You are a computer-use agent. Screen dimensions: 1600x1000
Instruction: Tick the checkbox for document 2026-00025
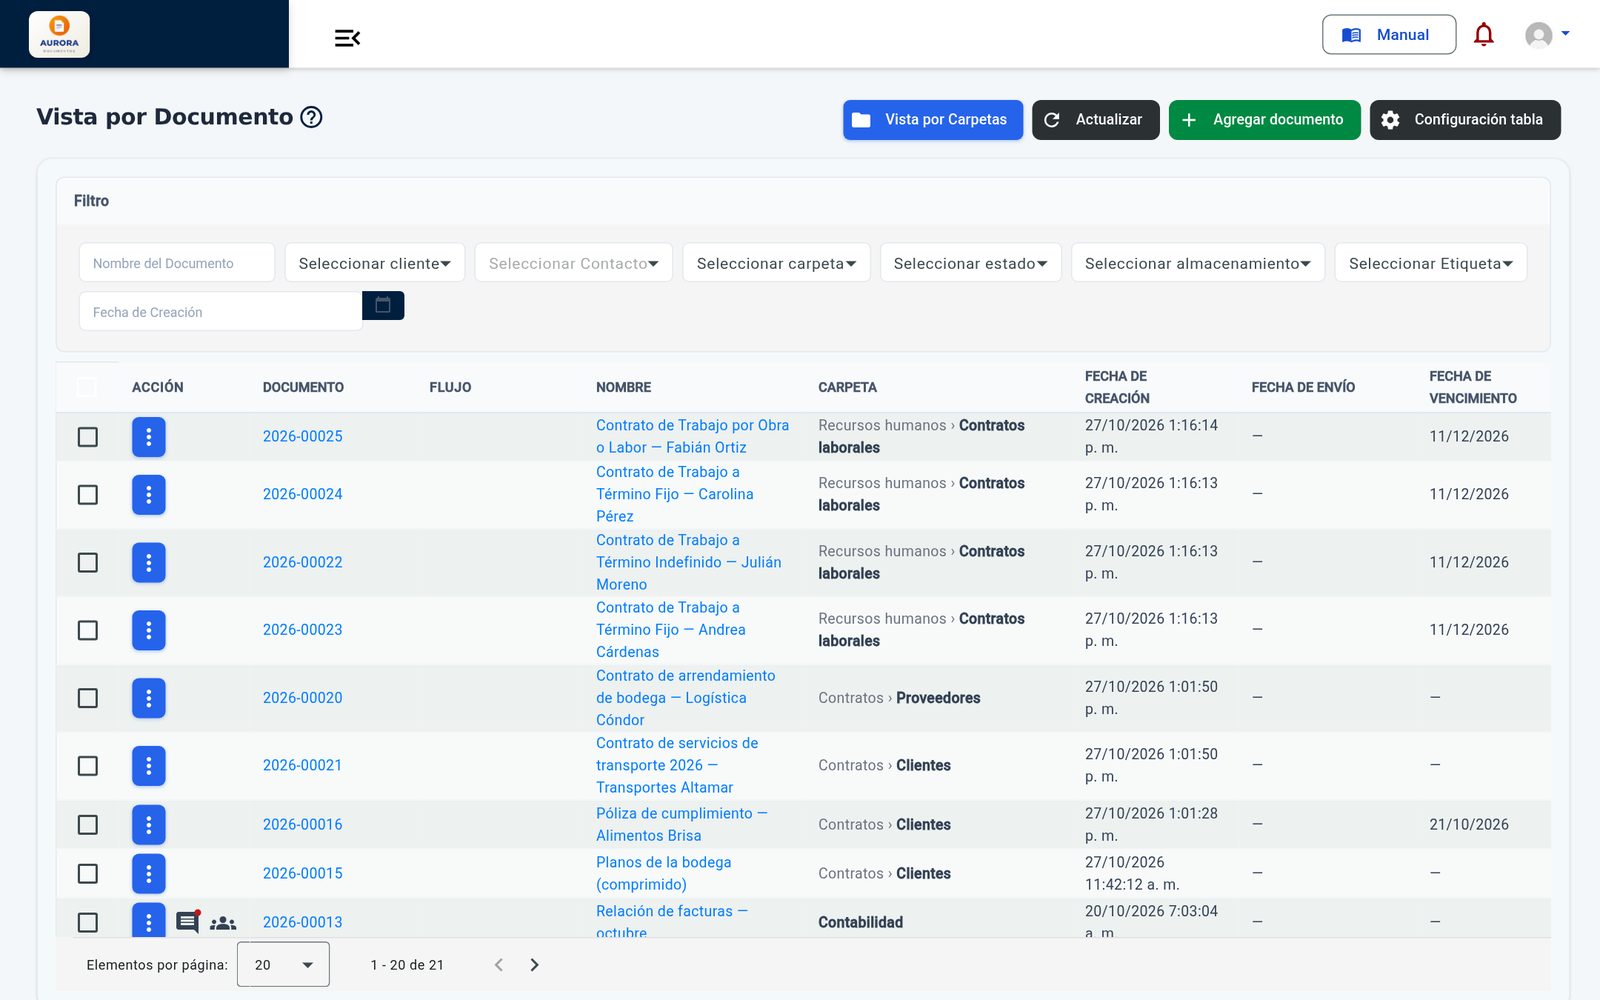coord(88,437)
